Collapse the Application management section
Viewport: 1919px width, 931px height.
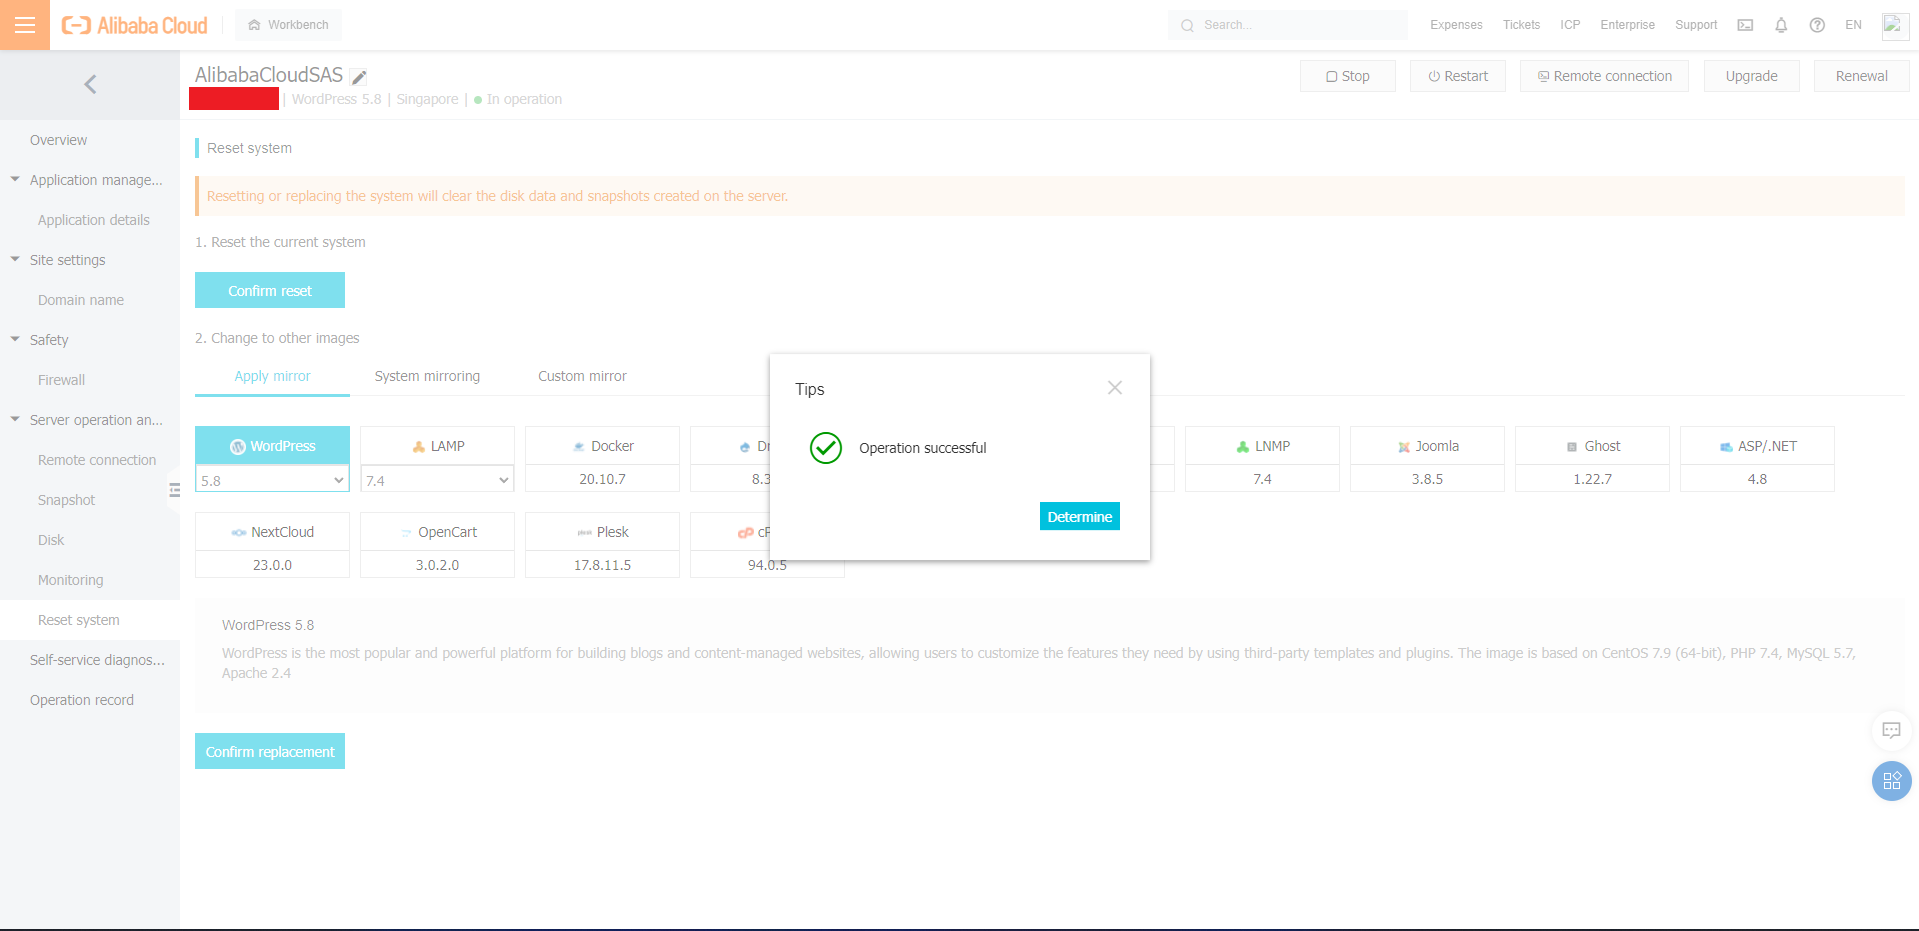(15, 180)
